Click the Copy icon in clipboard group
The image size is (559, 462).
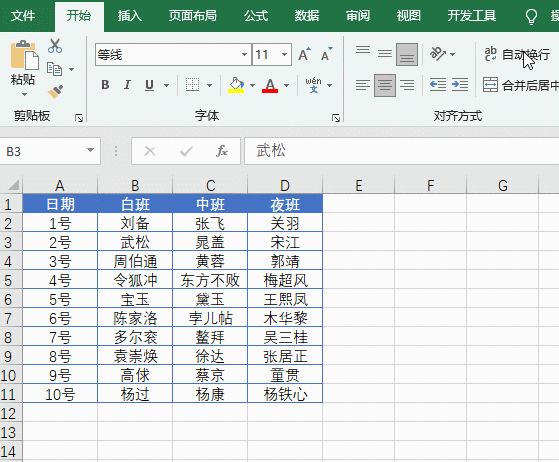(x=55, y=69)
